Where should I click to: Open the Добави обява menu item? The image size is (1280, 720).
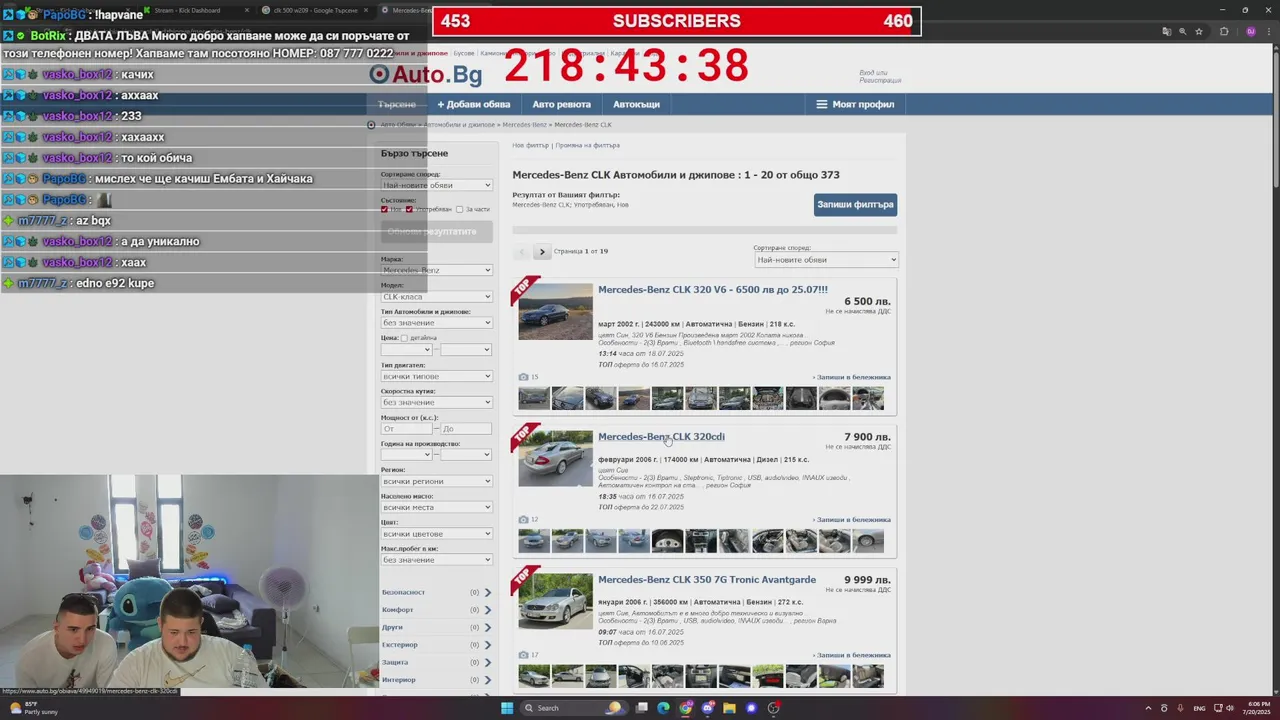473,104
